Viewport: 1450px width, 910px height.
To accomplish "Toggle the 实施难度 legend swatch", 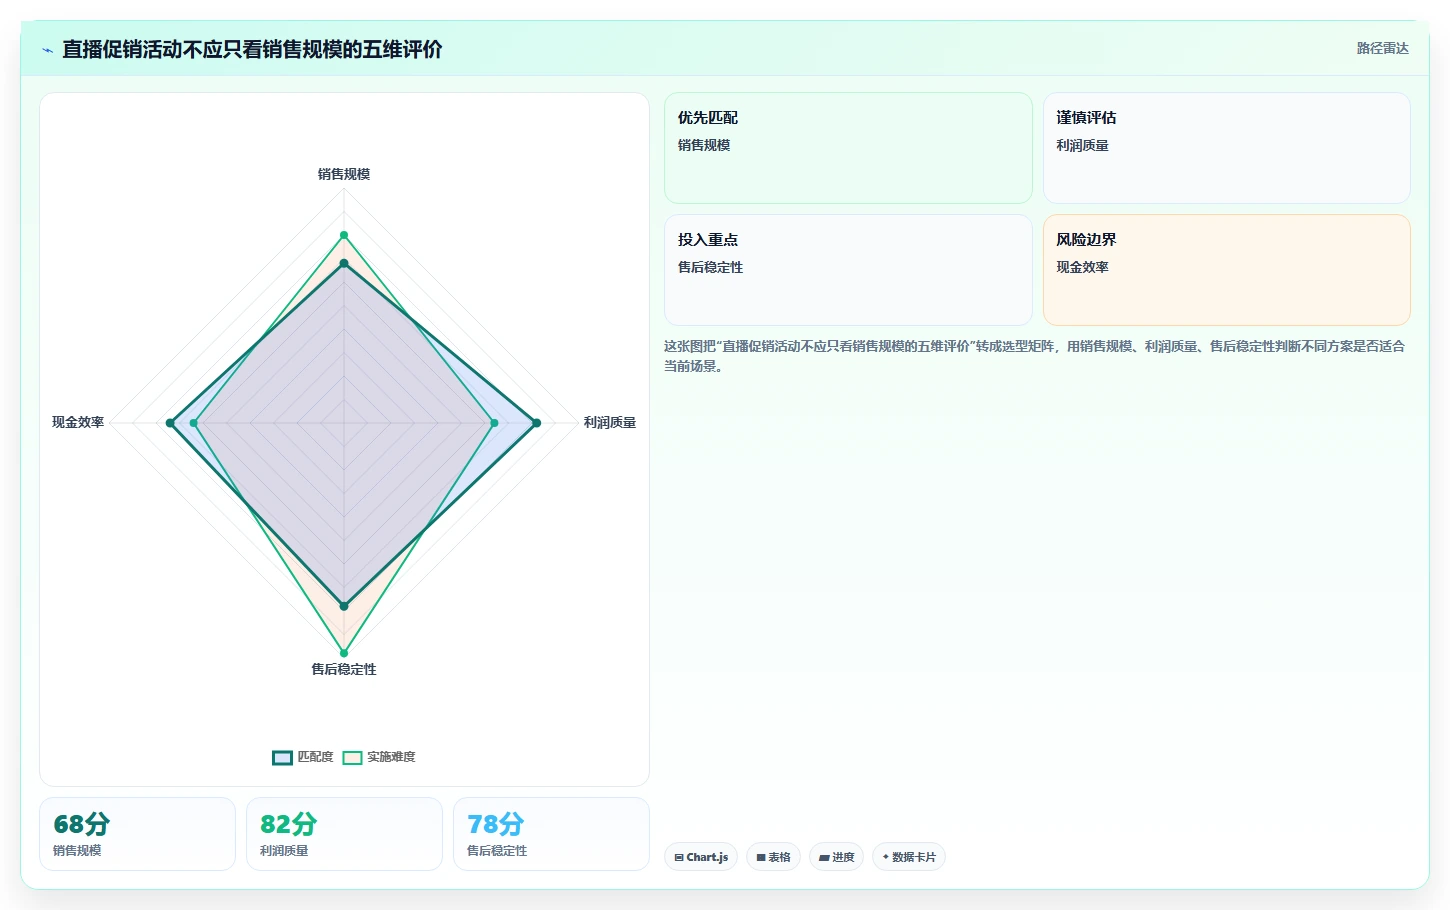I will (352, 757).
